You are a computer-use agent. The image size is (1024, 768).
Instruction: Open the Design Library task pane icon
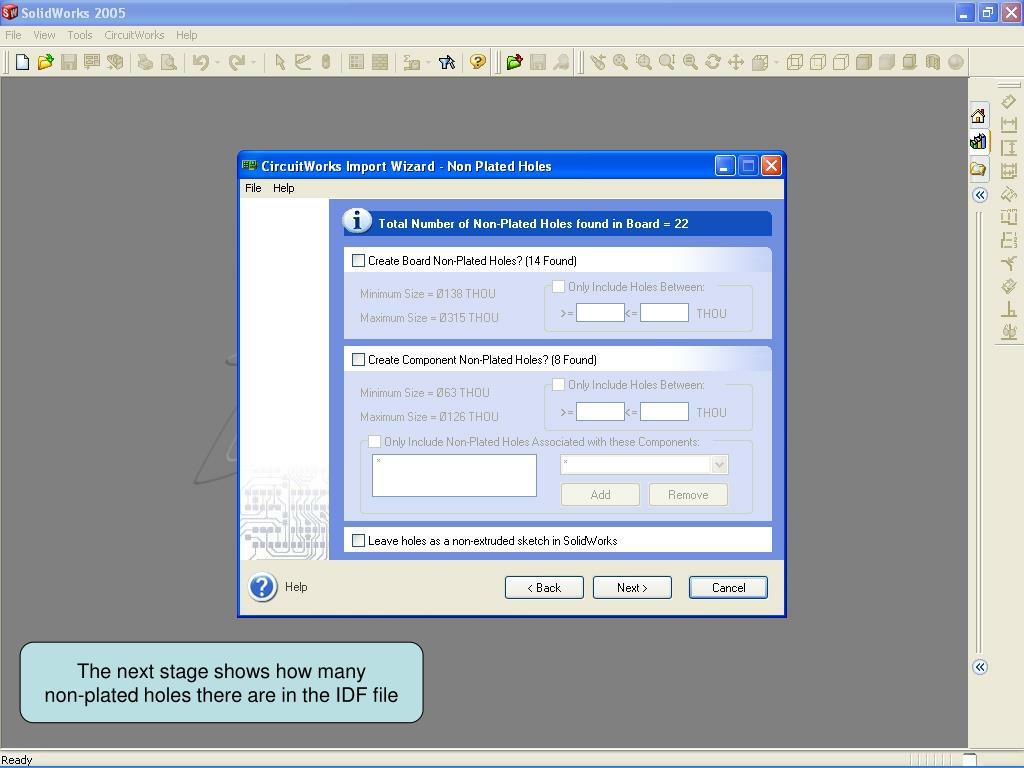click(978, 141)
